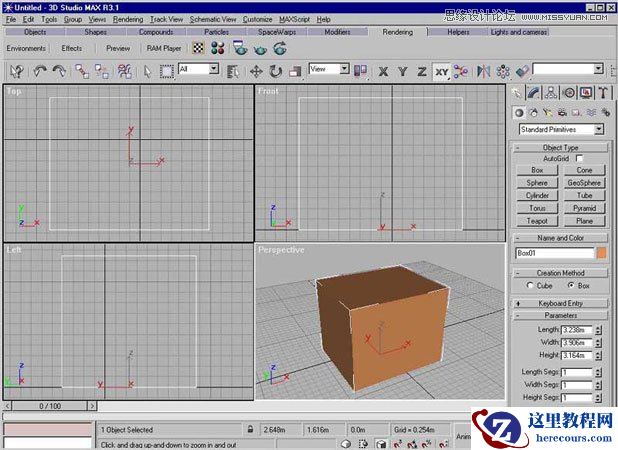This screenshot has height=450, width=618.
Task: Click the Pyramid primitive button
Action: click(x=584, y=208)
